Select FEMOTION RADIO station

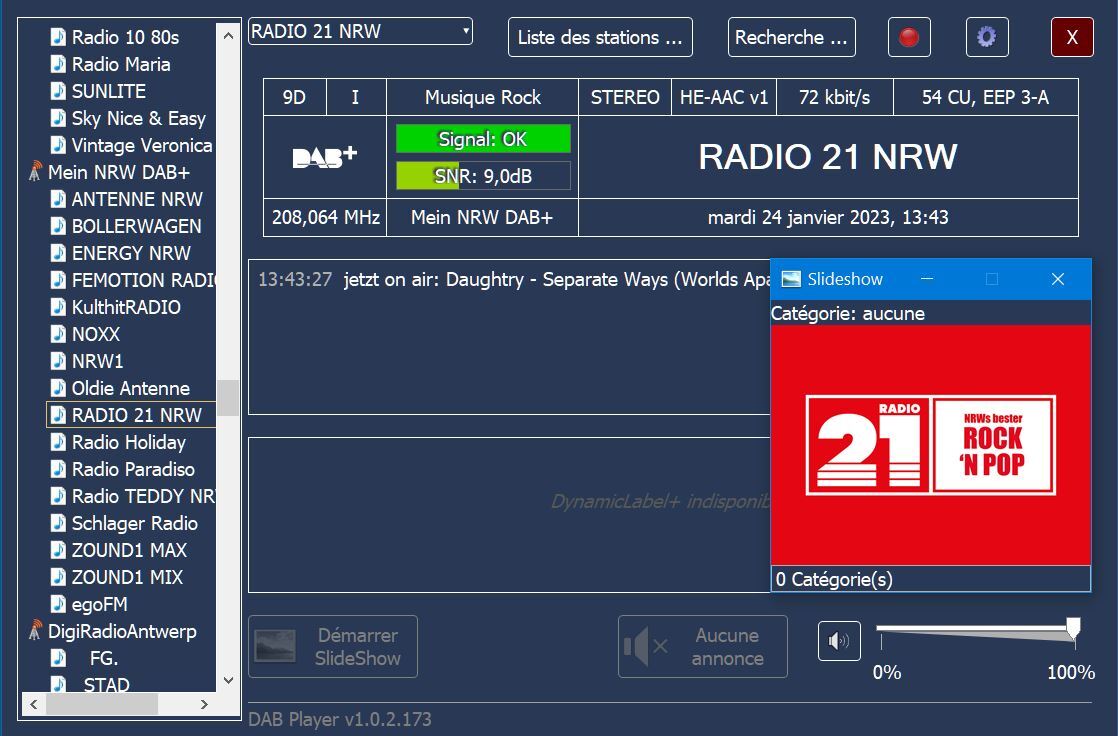coord(143,280)
